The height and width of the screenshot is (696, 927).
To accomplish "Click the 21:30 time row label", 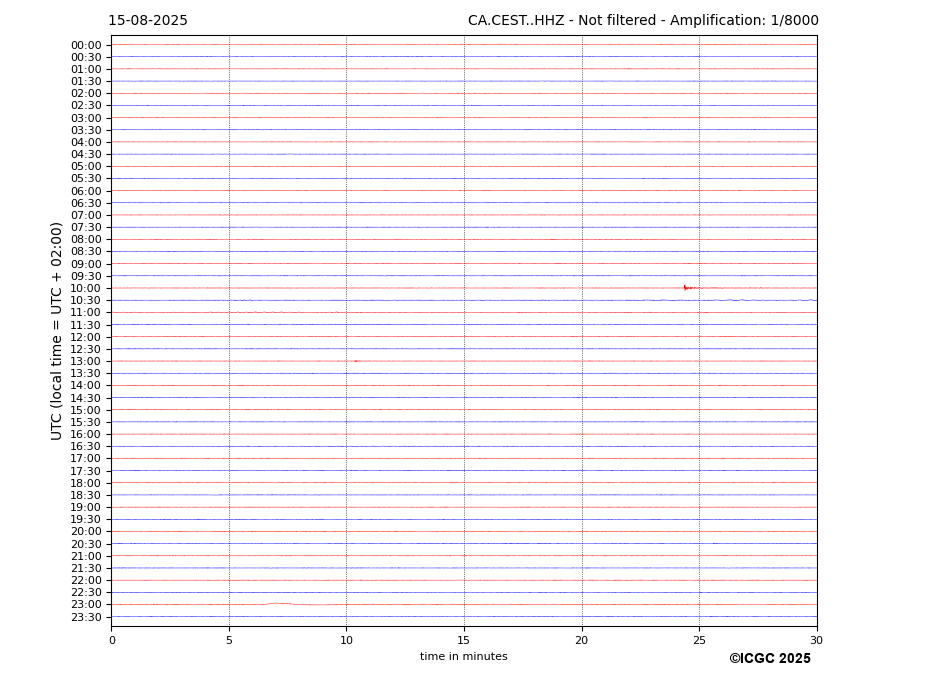I will pyautogui.click(x=86, y=568).
